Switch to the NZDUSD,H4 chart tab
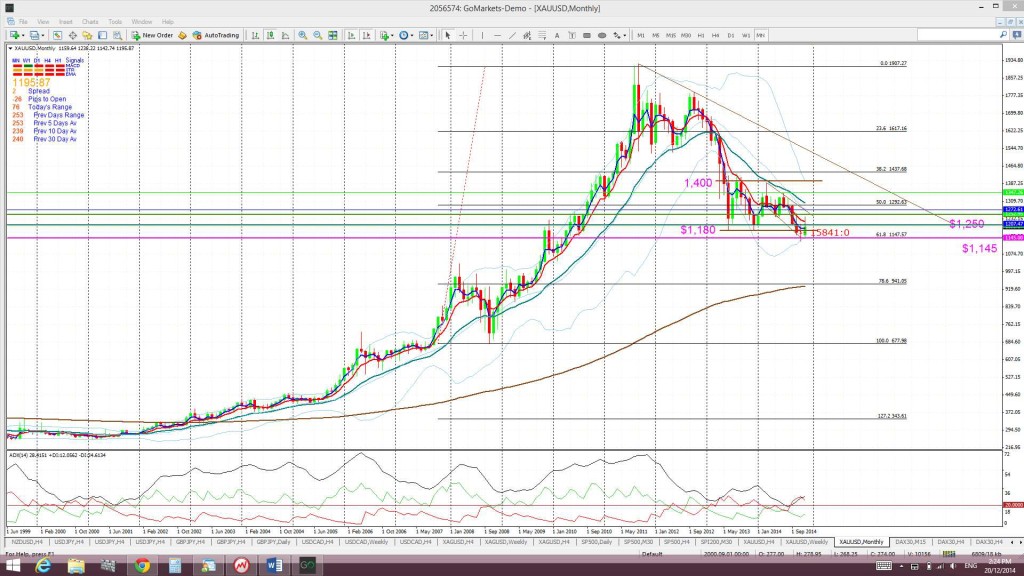1024x576 pixels. [x=27, y=542]
